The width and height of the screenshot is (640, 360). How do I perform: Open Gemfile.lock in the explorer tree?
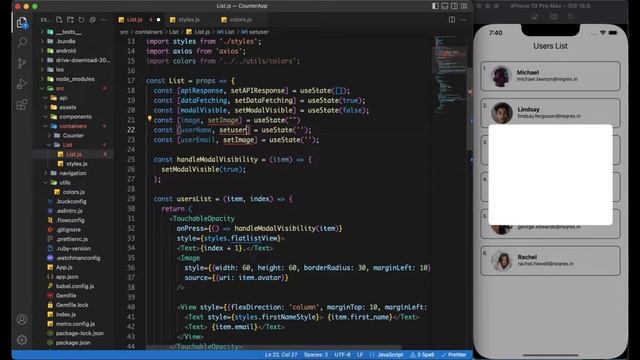(72, 305)
